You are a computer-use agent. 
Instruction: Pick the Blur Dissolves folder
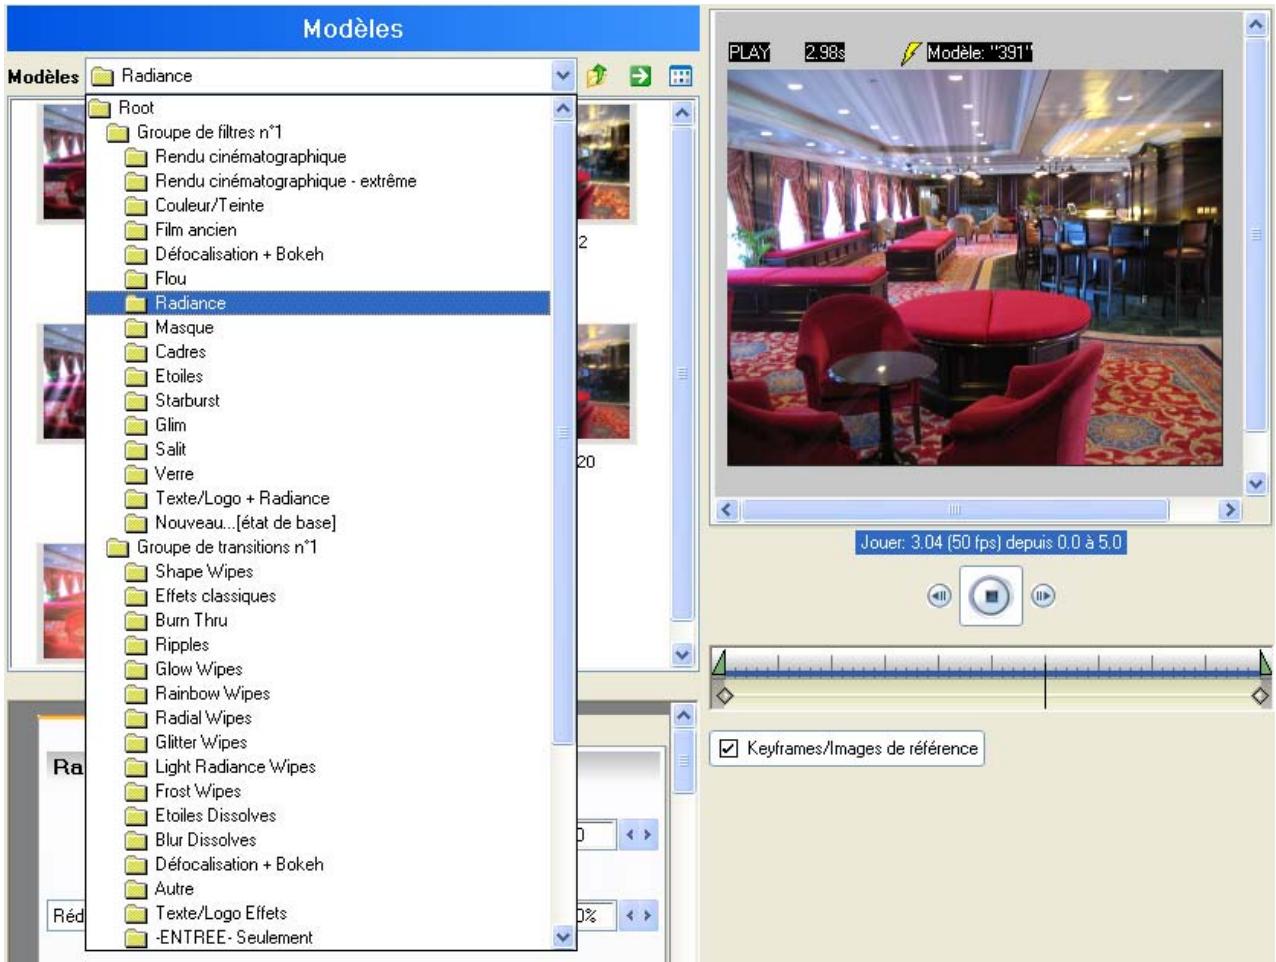click(x=191, y=839)
